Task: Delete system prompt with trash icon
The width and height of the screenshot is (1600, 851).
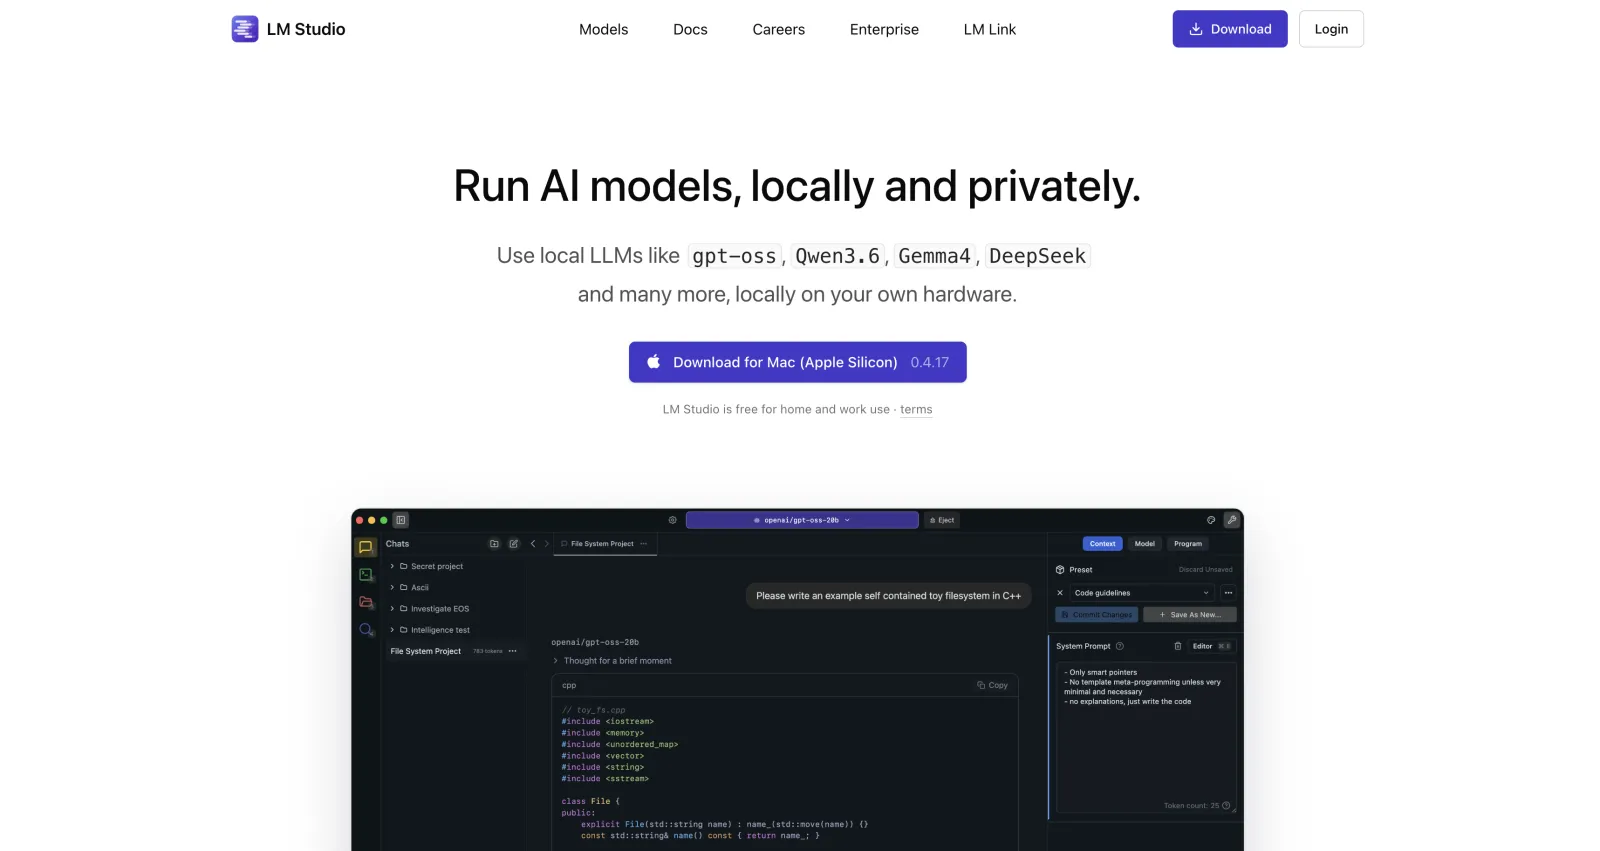Action: pyautogui.click(x=1178, y=646)
